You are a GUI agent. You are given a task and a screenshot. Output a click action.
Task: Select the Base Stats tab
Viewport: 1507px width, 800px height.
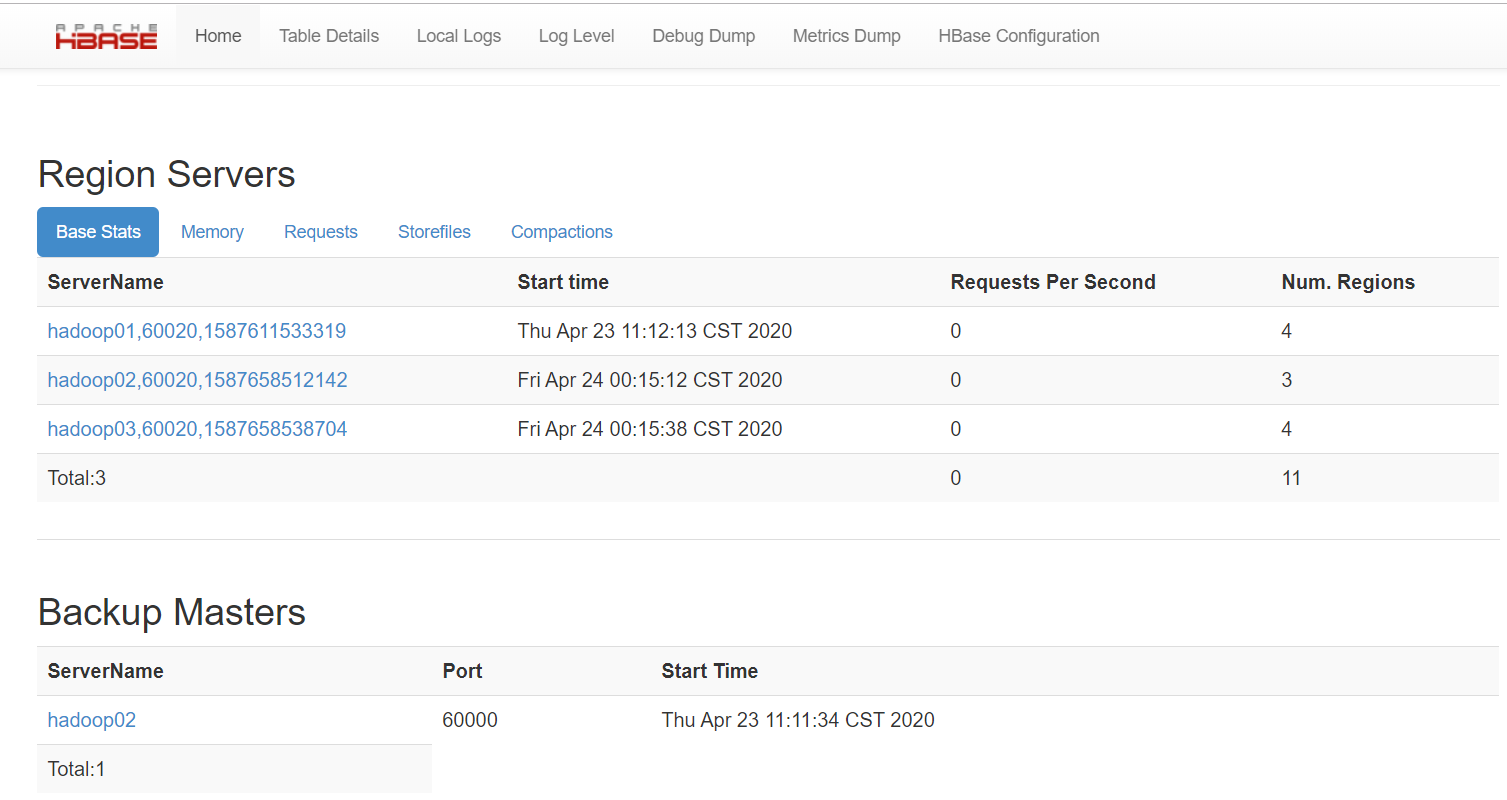[x=98, y=232]
